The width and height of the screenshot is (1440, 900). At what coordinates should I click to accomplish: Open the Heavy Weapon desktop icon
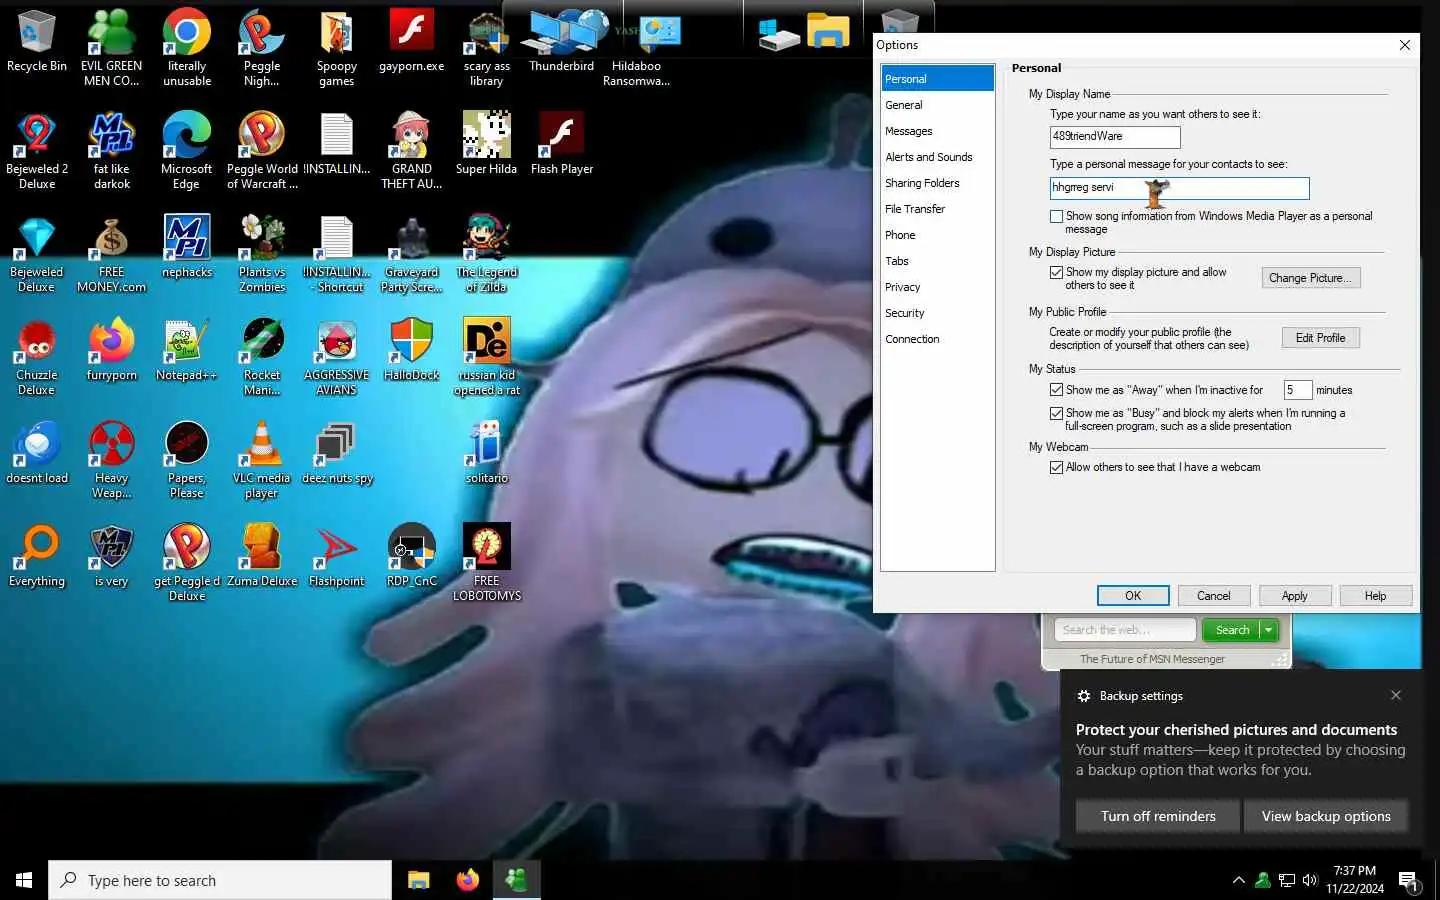tap(112, 459)
